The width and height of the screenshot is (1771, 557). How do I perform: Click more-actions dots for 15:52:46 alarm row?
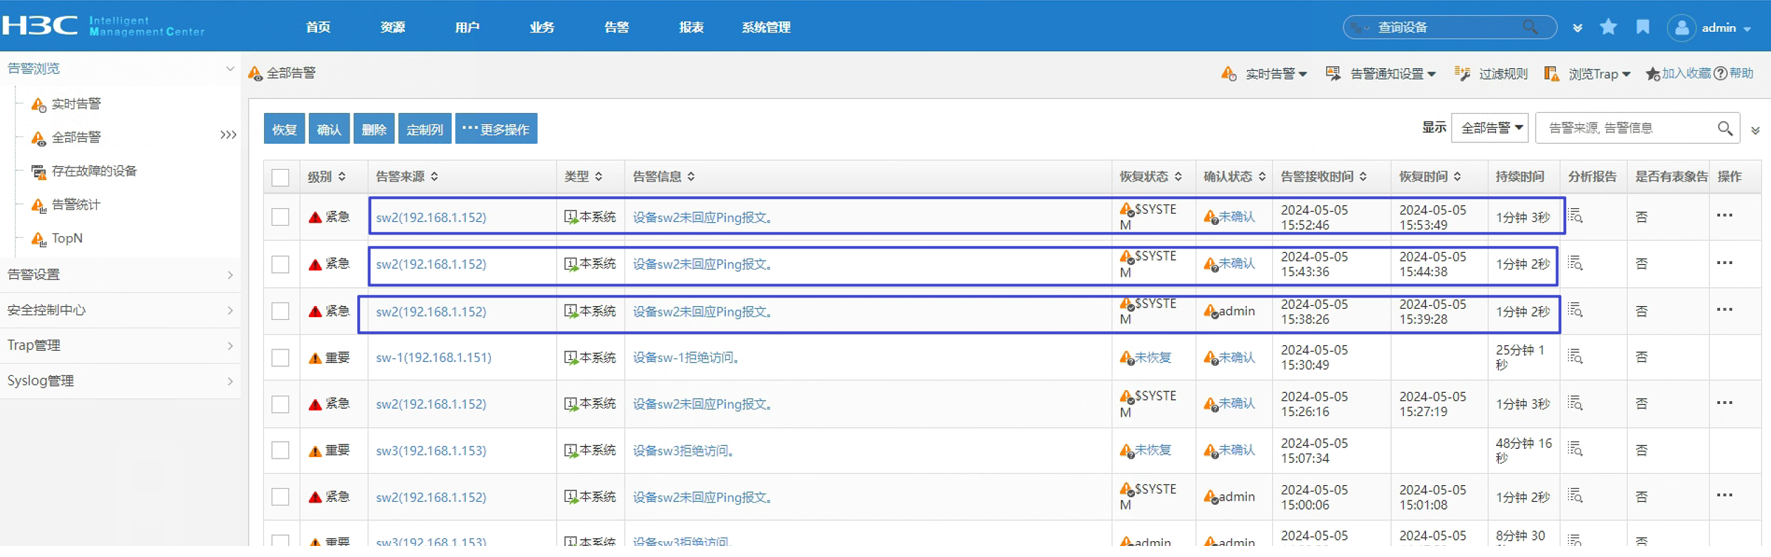pos(1725,215)
